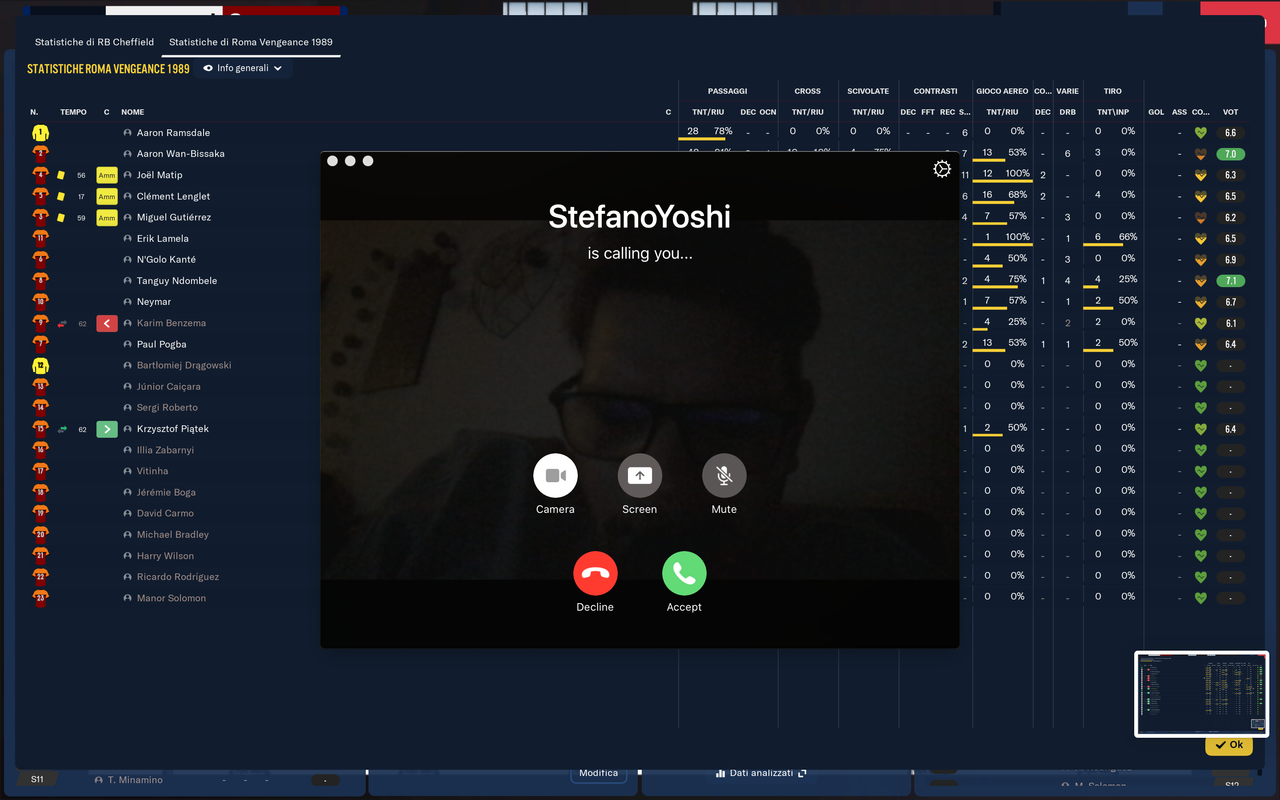Click the Dati analizzati button
The width and height of the screenshot is (1280, 800).
[x=759, y=773]
